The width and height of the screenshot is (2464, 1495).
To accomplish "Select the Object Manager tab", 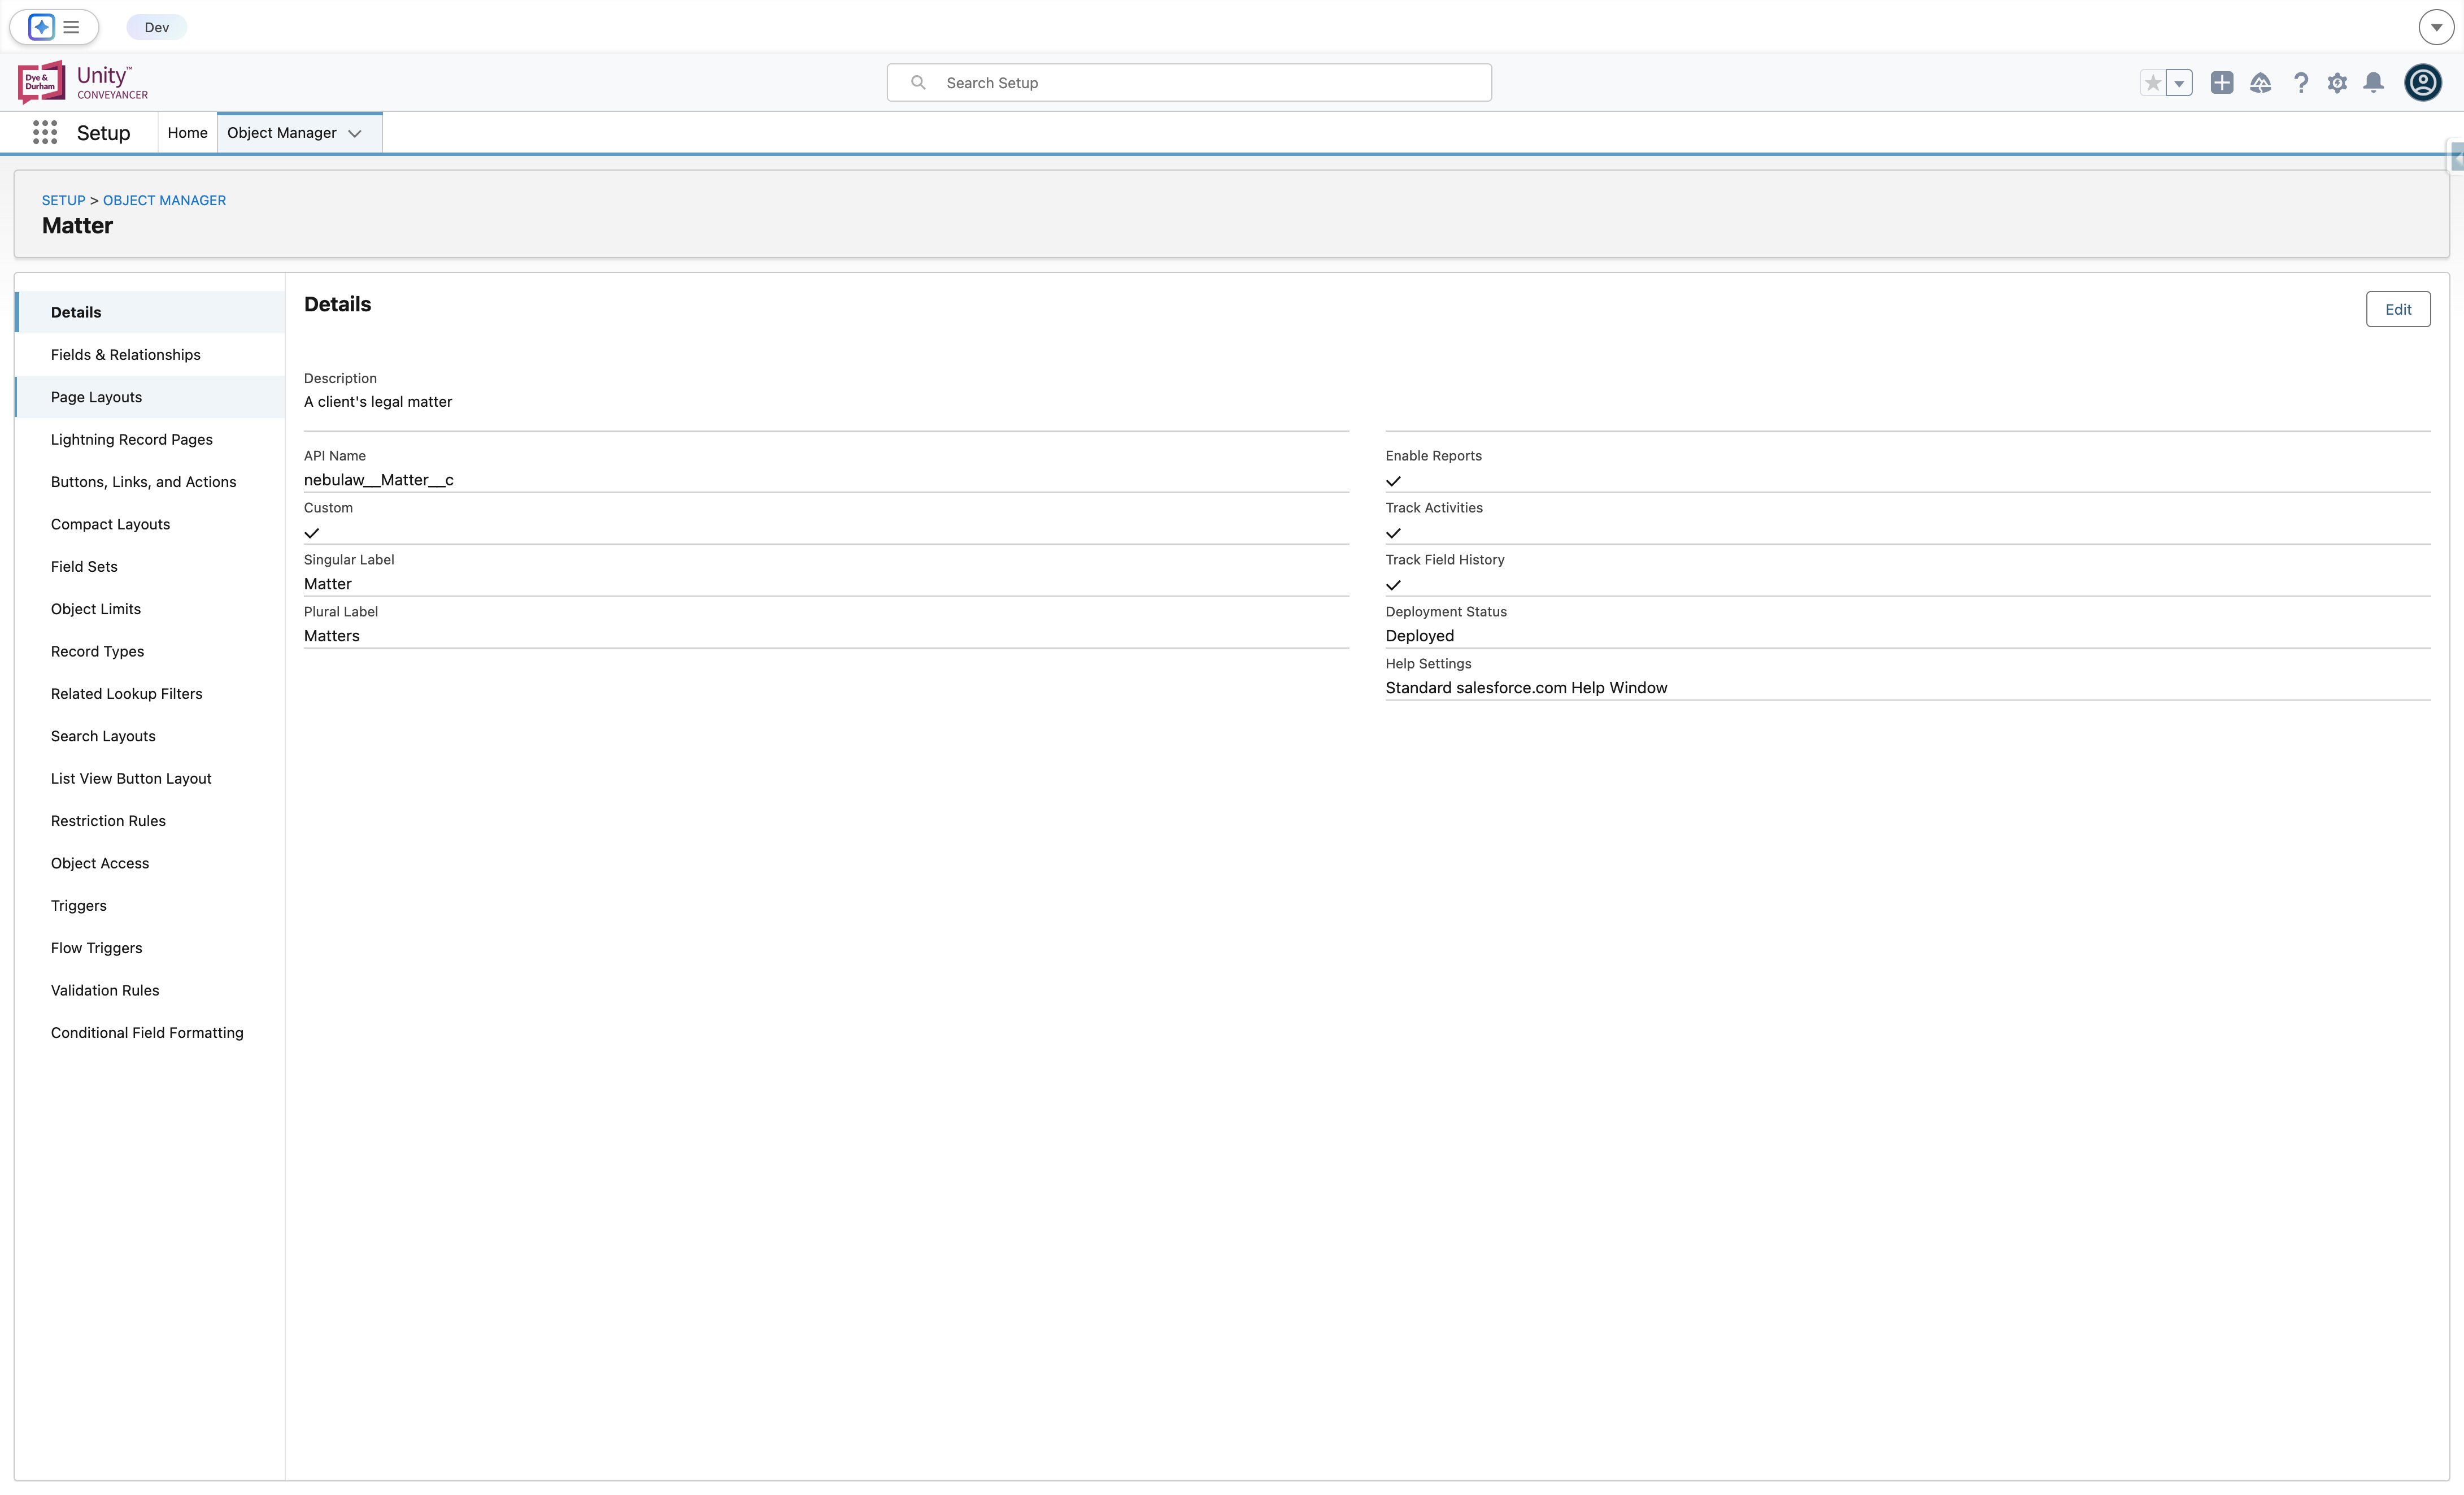I will pyautogui.click(x=282, y=133).
